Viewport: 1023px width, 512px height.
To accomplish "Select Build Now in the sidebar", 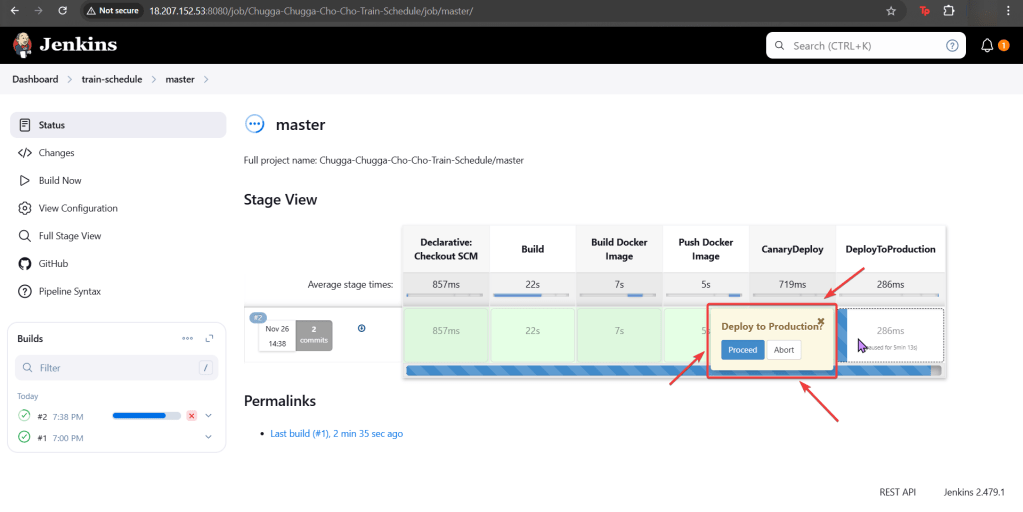I will pos(60,181).
